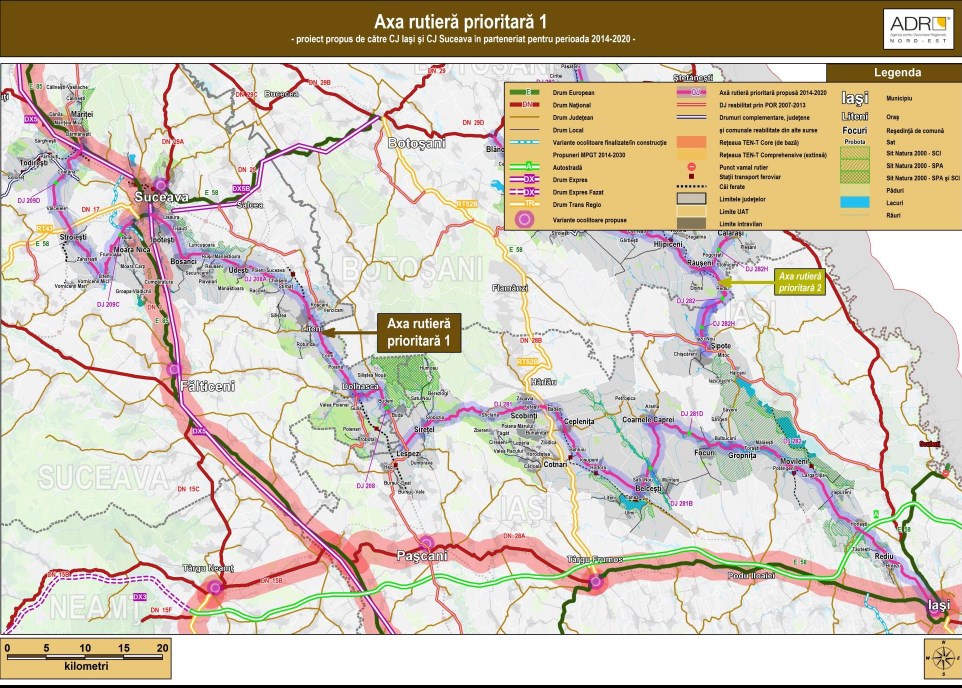
Task: Select the Drum Trans Regio legend symbol
Action: tap(526, 204)
